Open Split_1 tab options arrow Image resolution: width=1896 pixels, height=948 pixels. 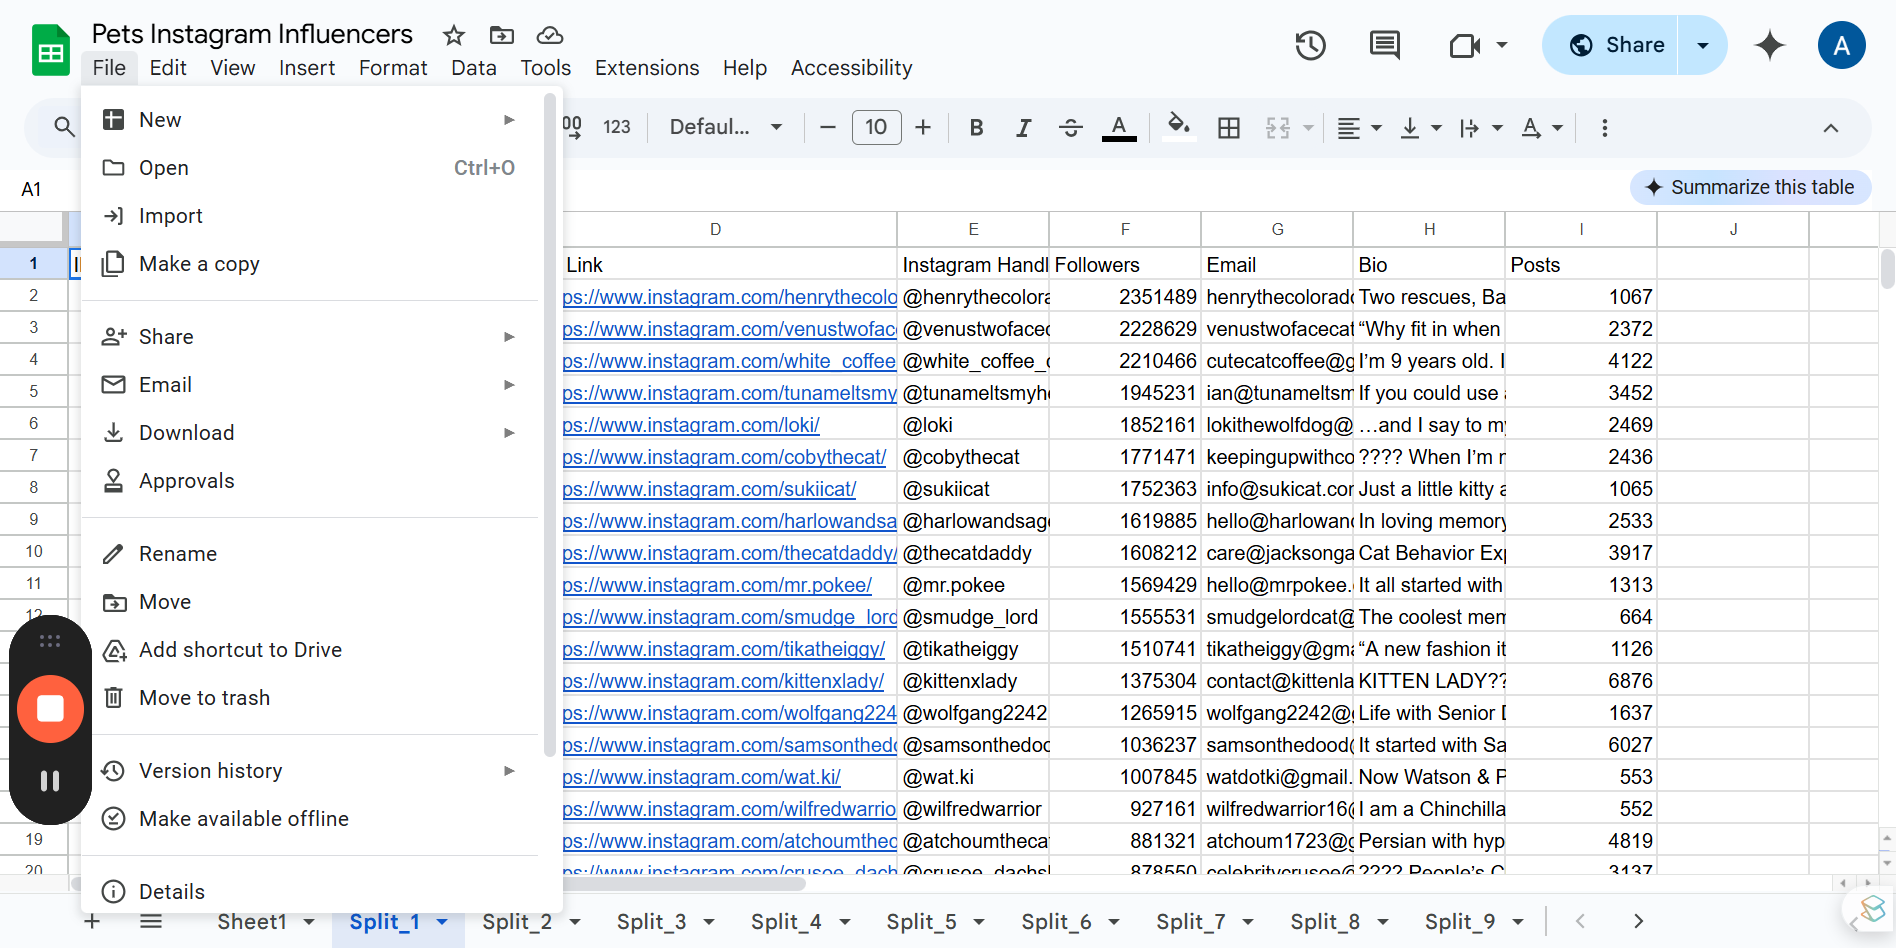(442, 922)
